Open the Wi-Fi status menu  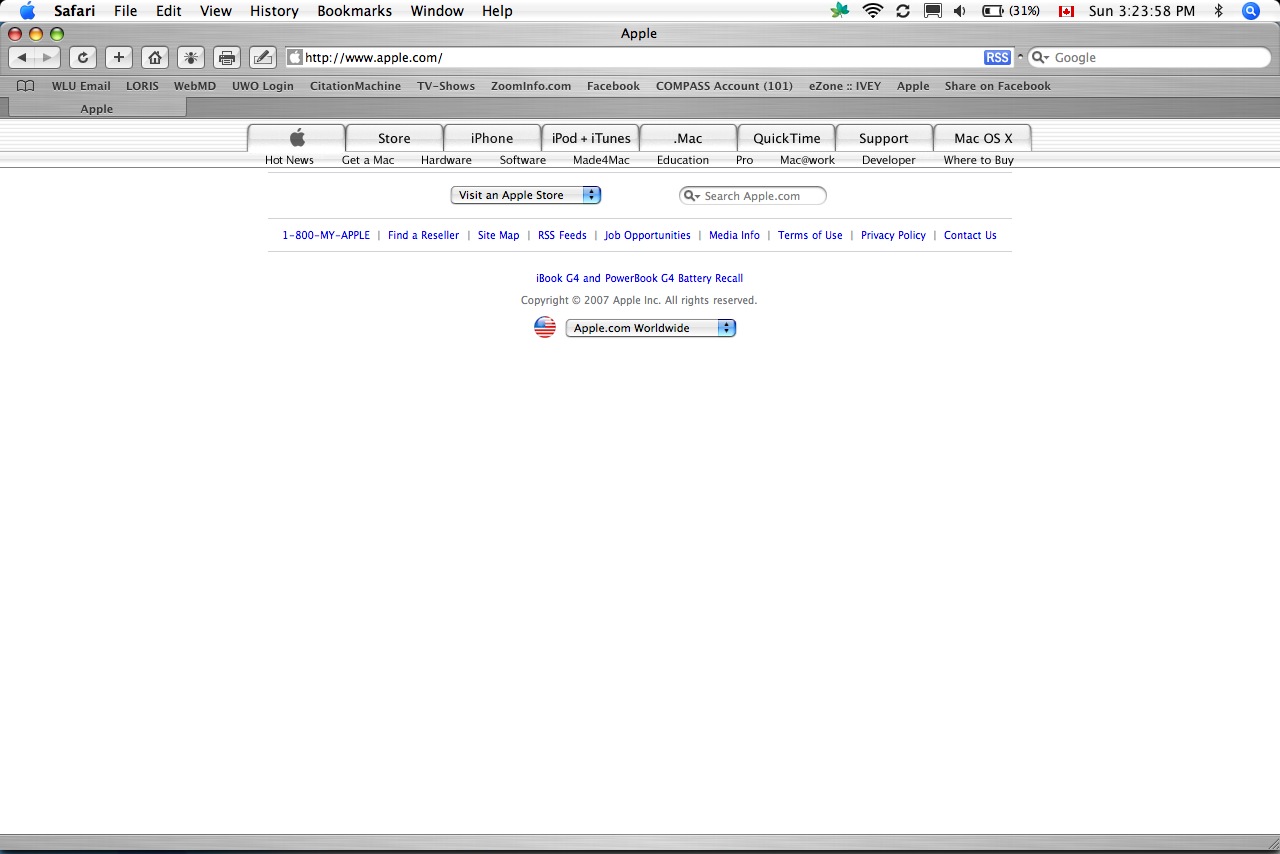click(x=873, y=11)
